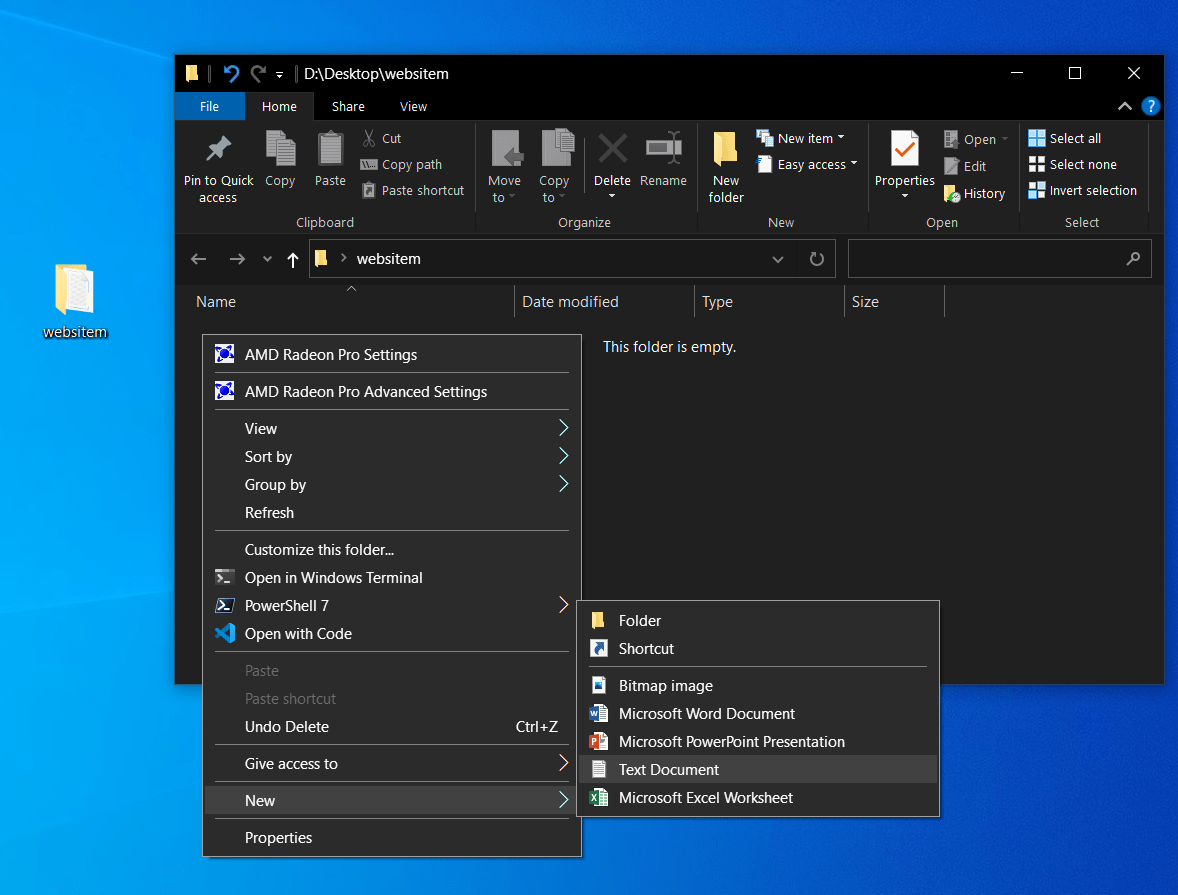Click the Copy ribbon icon
The height and width of the screenshot is (895, 1178).
pyautogui.click(x=280, y=159)
